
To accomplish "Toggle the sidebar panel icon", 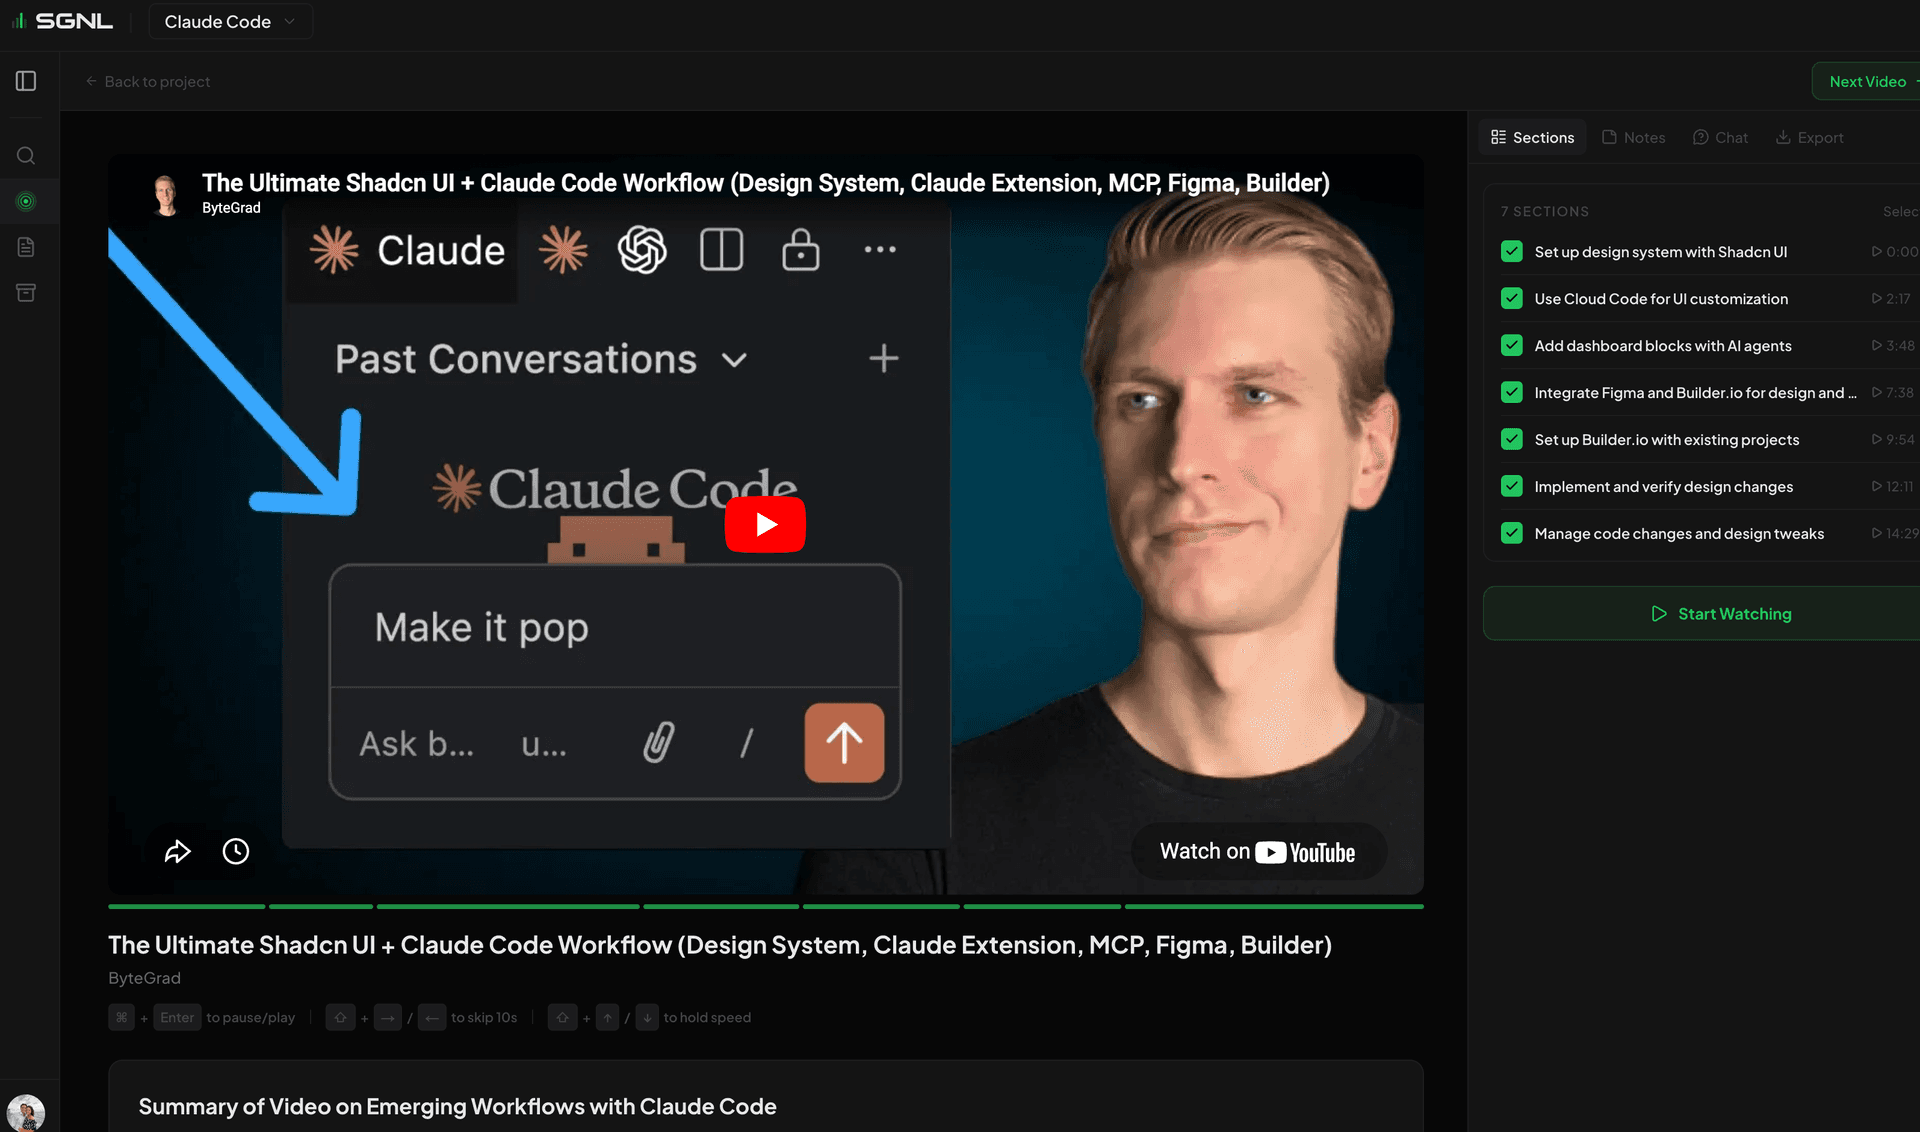I will (x=26, y=81).
